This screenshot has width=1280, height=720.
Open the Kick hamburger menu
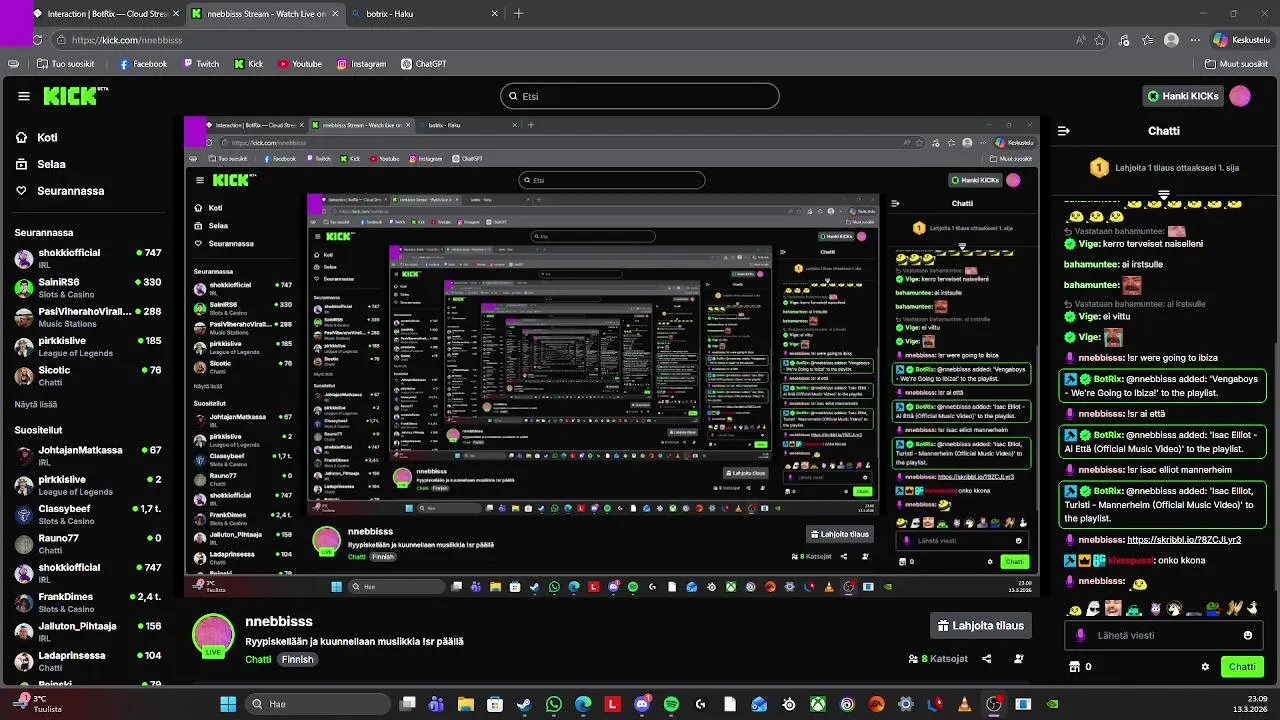[24, 96]
